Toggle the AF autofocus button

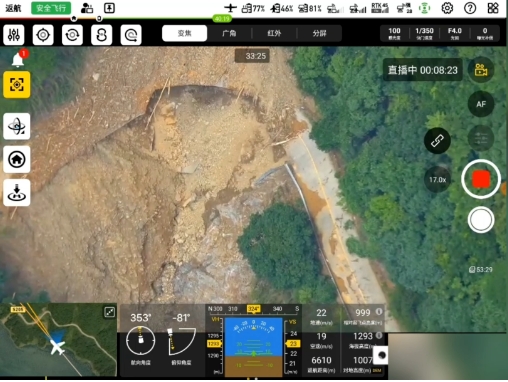click(x=481, y=104)
